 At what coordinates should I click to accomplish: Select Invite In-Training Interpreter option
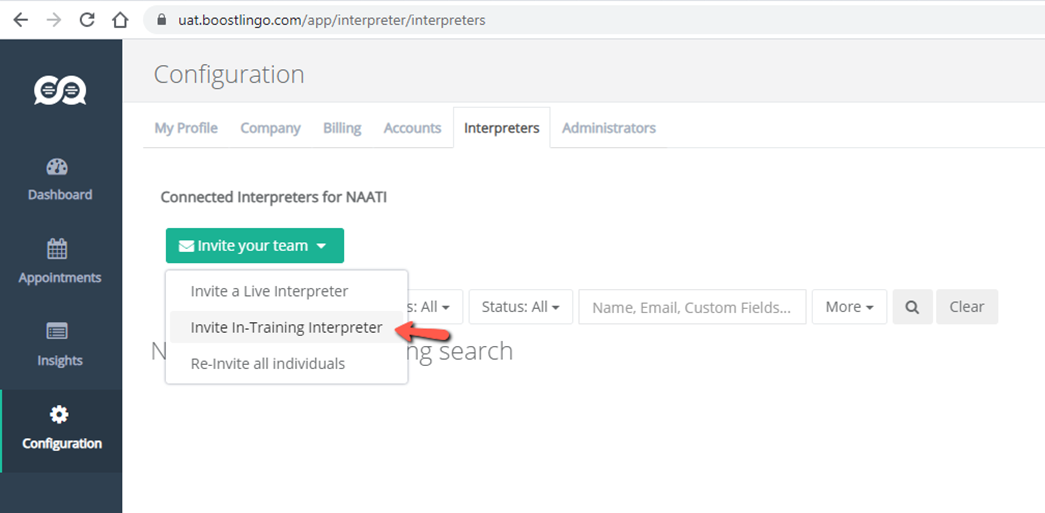[x=286, y=327]
